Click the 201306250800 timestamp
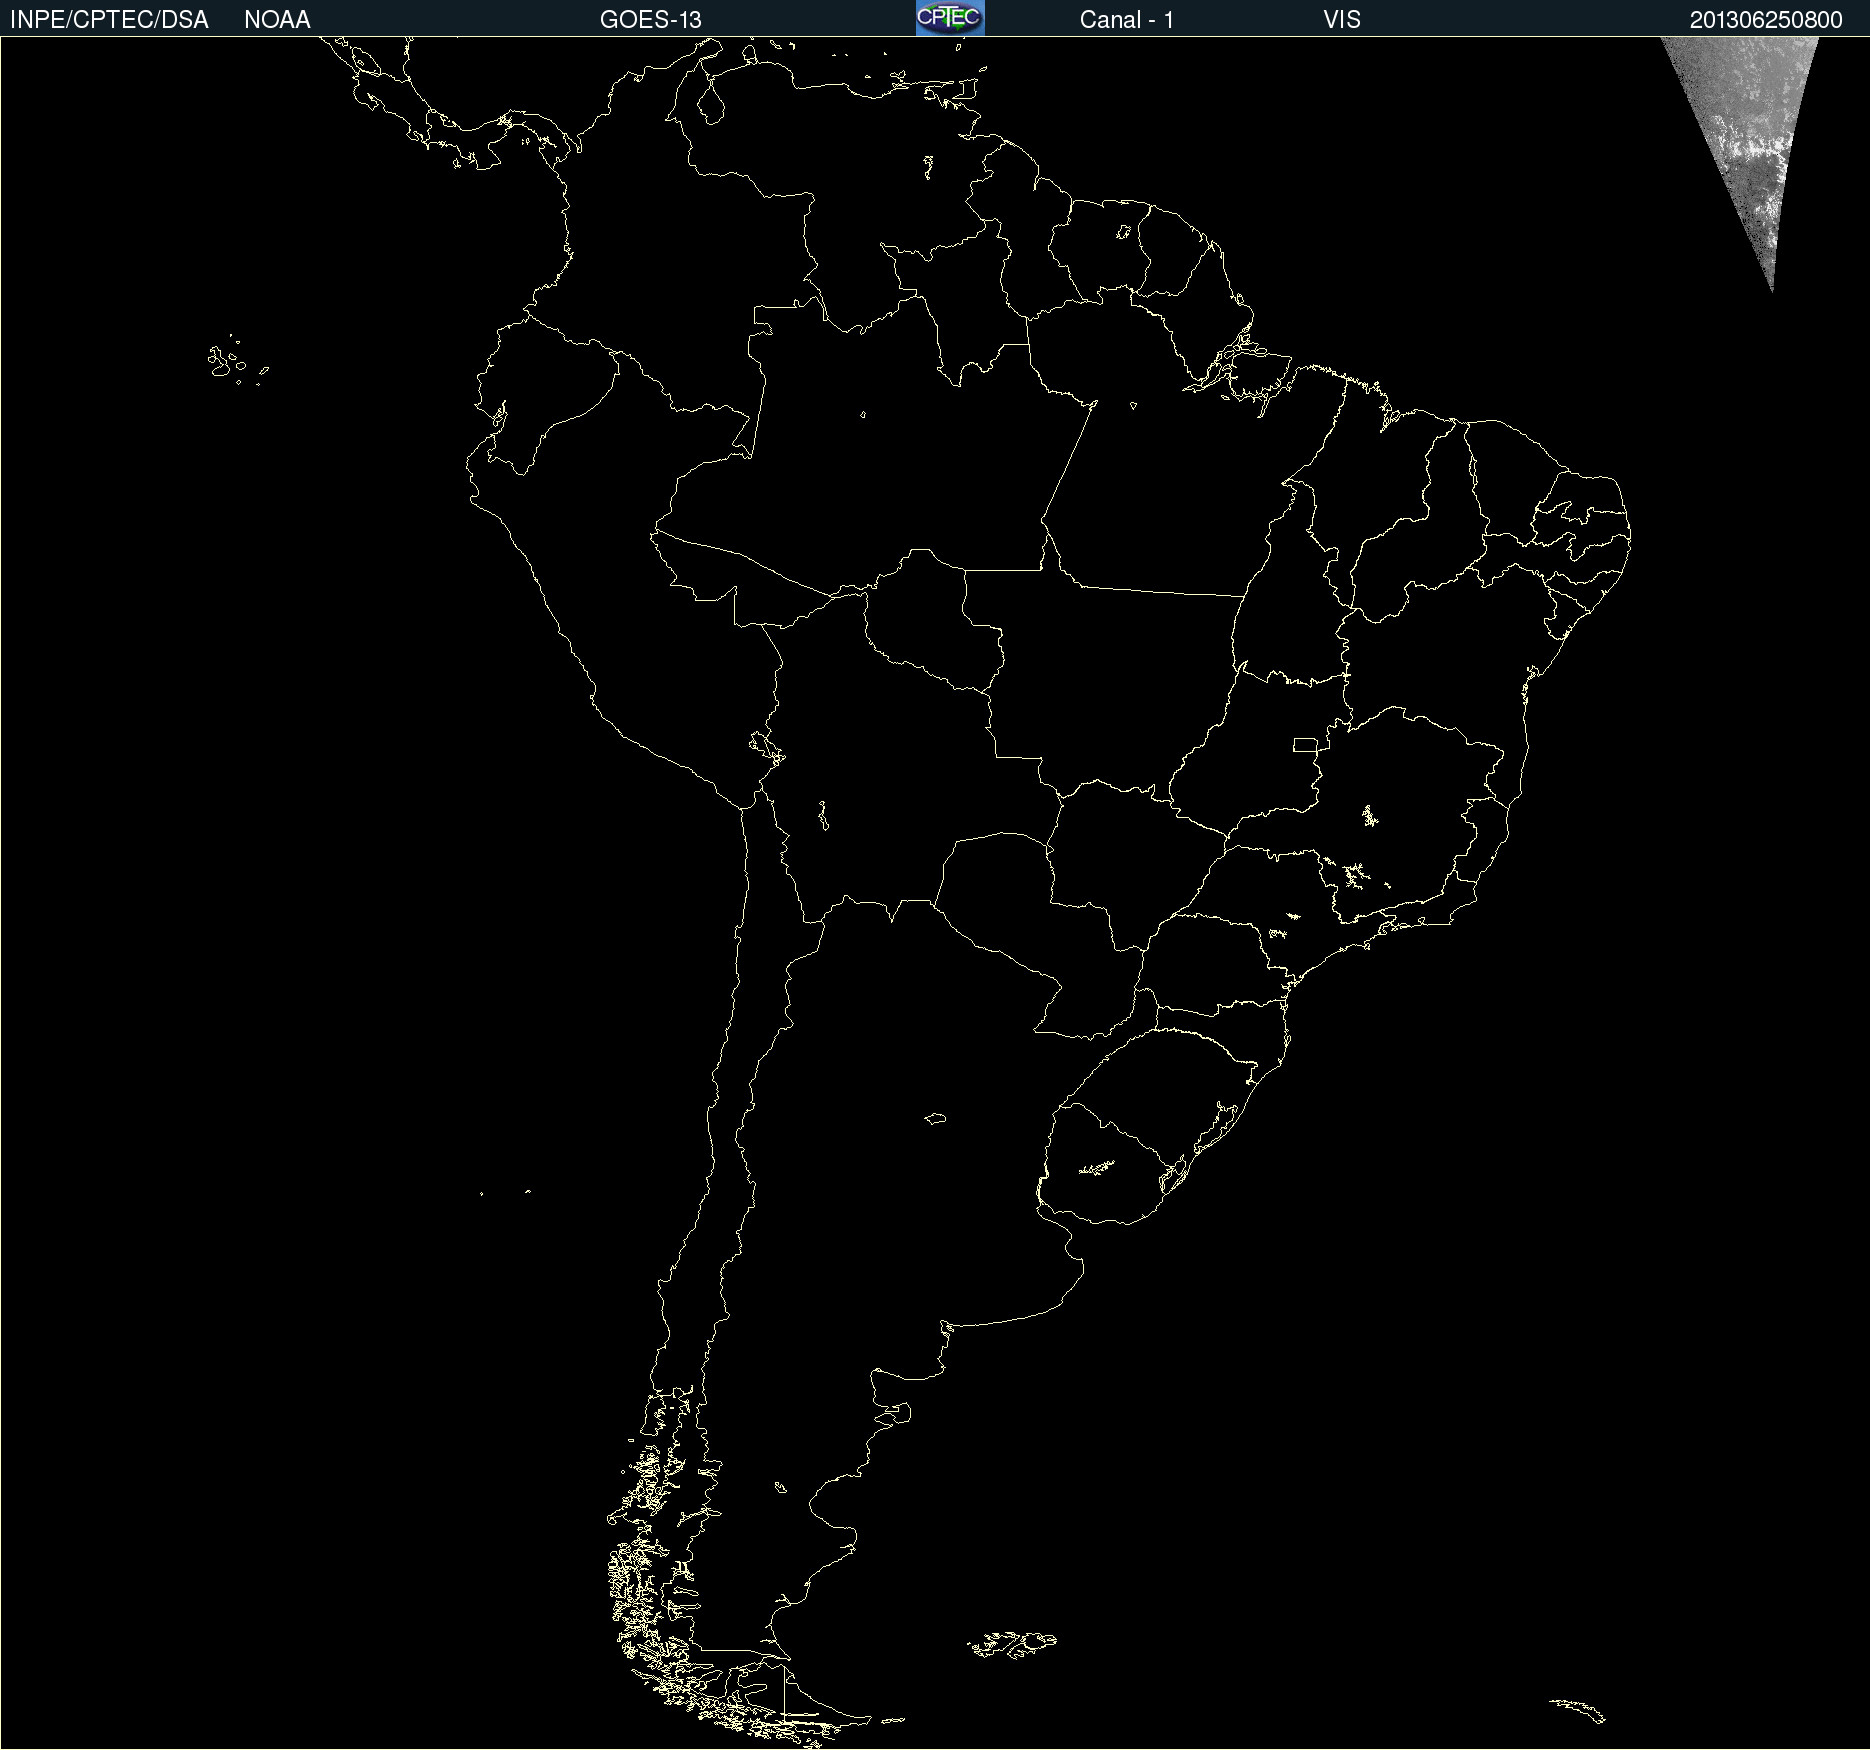Screen dimensions: 1870x1750 coord(1766,20)
